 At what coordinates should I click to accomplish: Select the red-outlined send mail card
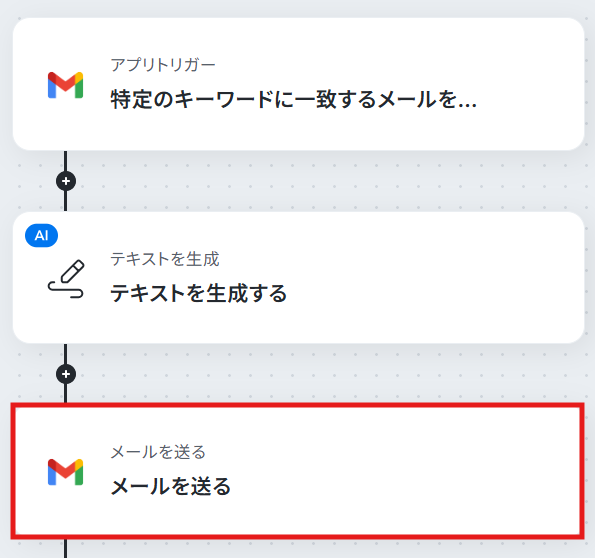tap(298, 471)
